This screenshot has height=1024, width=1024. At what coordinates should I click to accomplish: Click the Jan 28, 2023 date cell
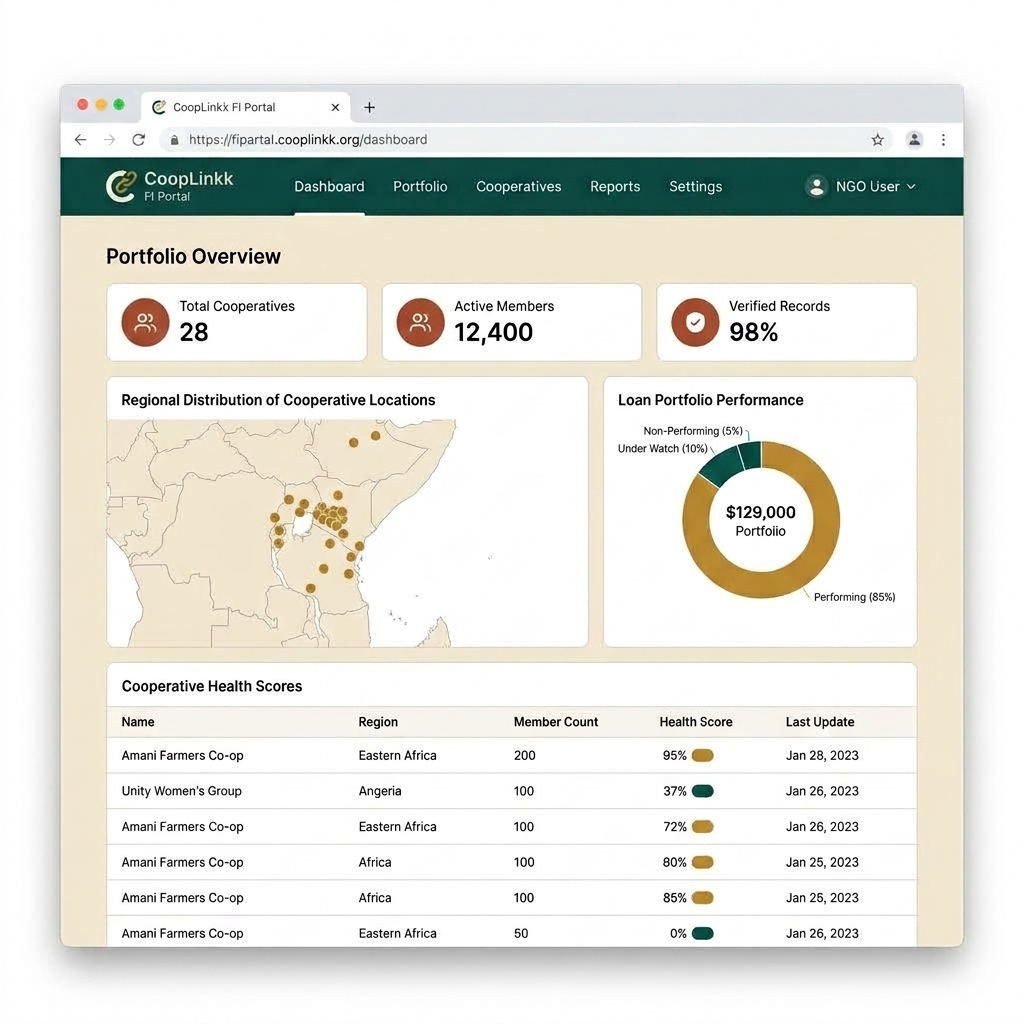[822, 756]
